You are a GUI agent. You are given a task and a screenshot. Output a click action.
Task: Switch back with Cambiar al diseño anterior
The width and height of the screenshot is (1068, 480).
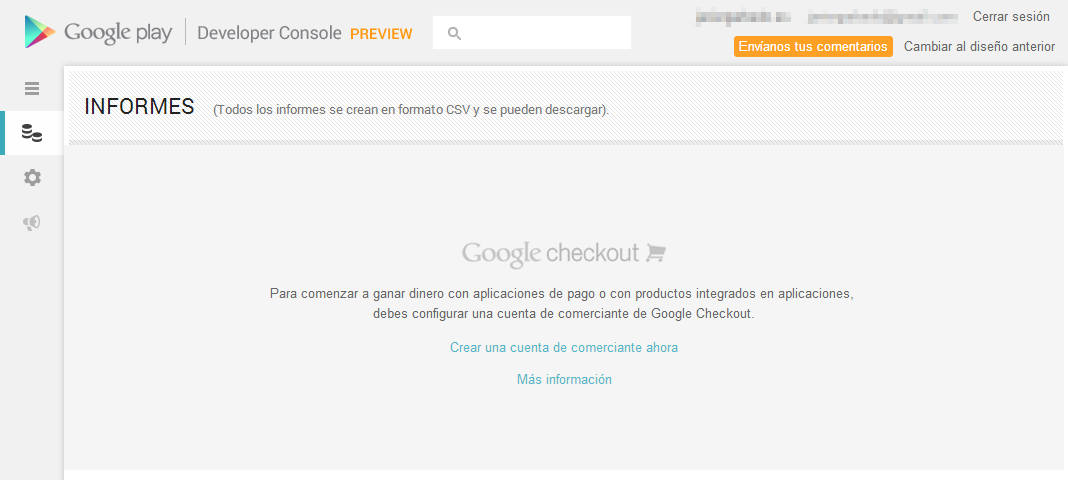(x=979, y=47)
